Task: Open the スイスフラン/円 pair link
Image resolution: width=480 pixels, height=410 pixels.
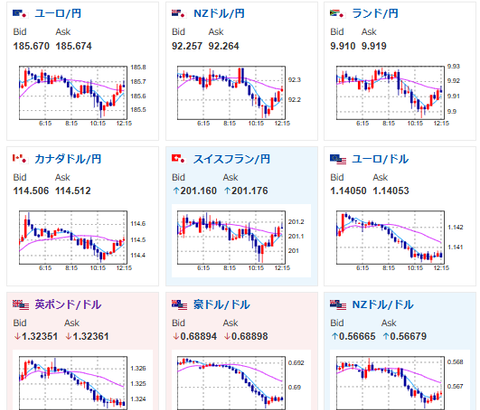Action: coord(232,159)
